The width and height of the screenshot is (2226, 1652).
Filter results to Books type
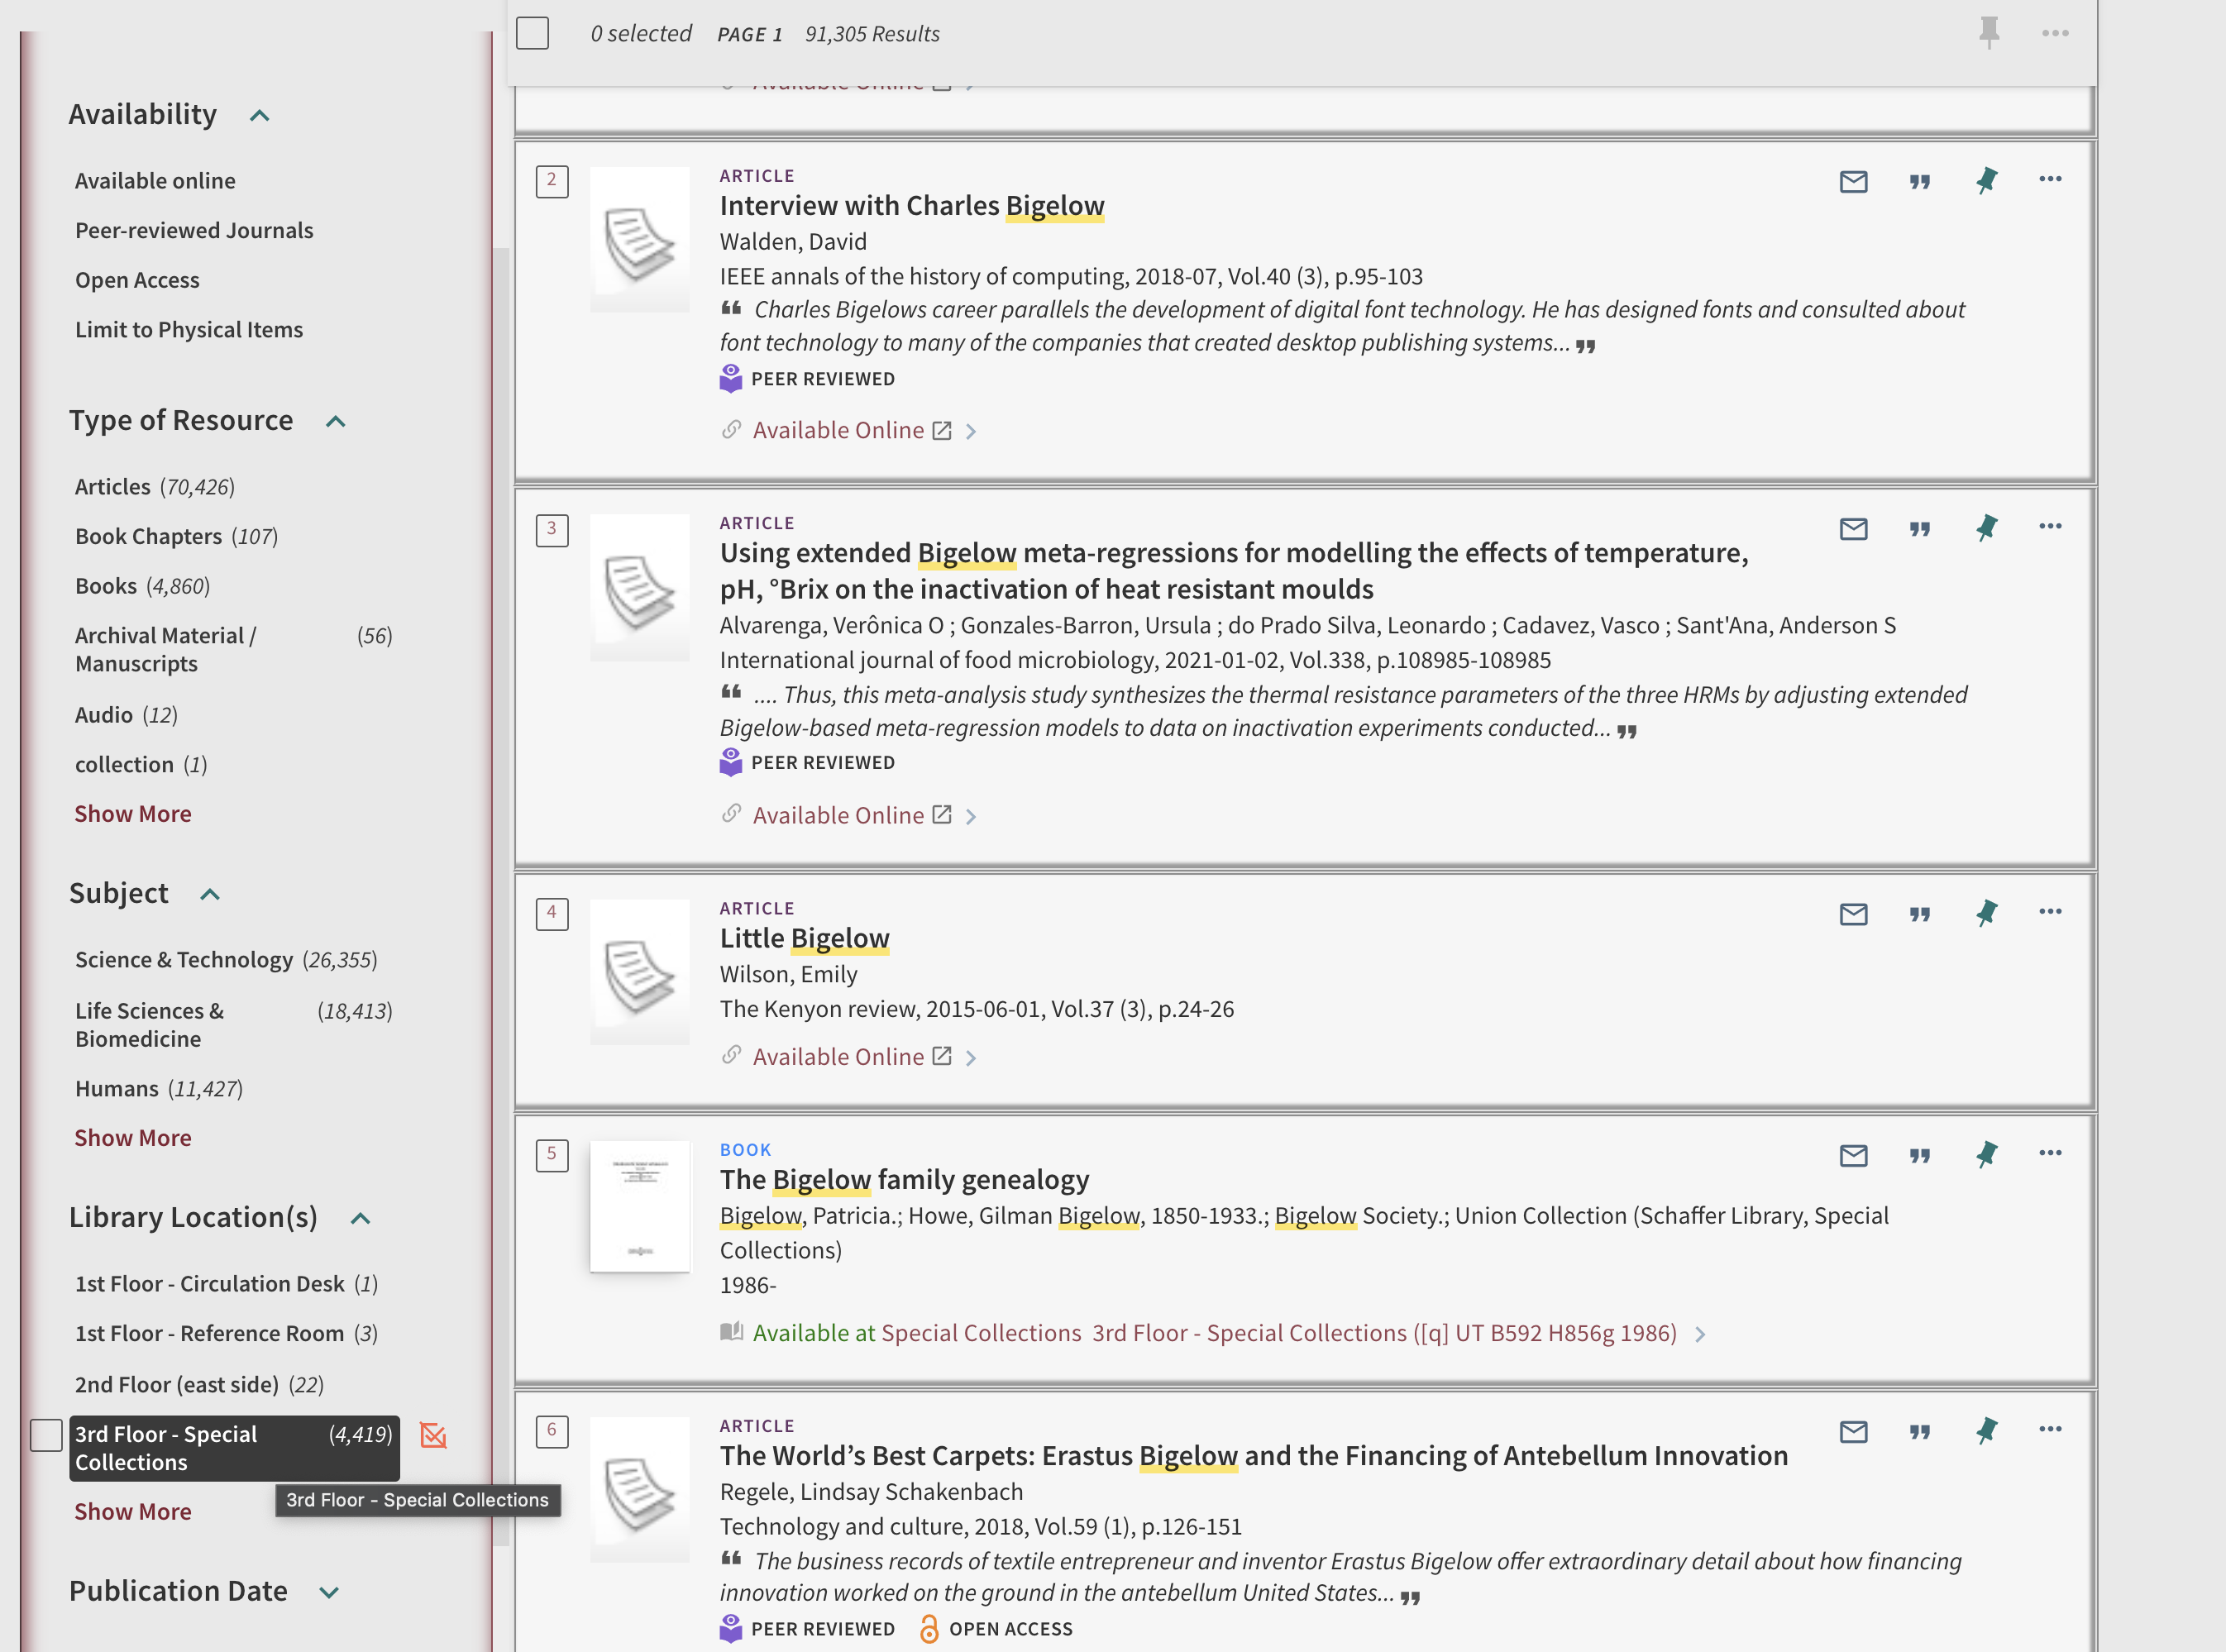pos(106,586)
